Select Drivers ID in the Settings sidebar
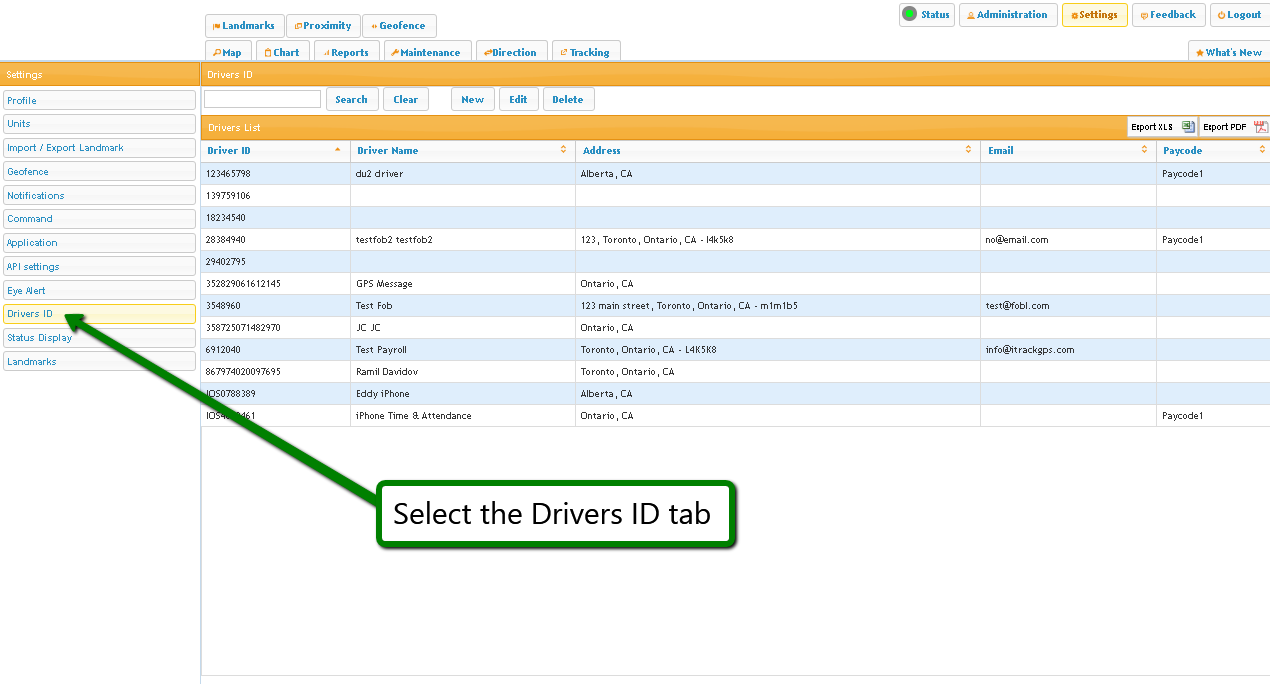 [x=99, y=314]
